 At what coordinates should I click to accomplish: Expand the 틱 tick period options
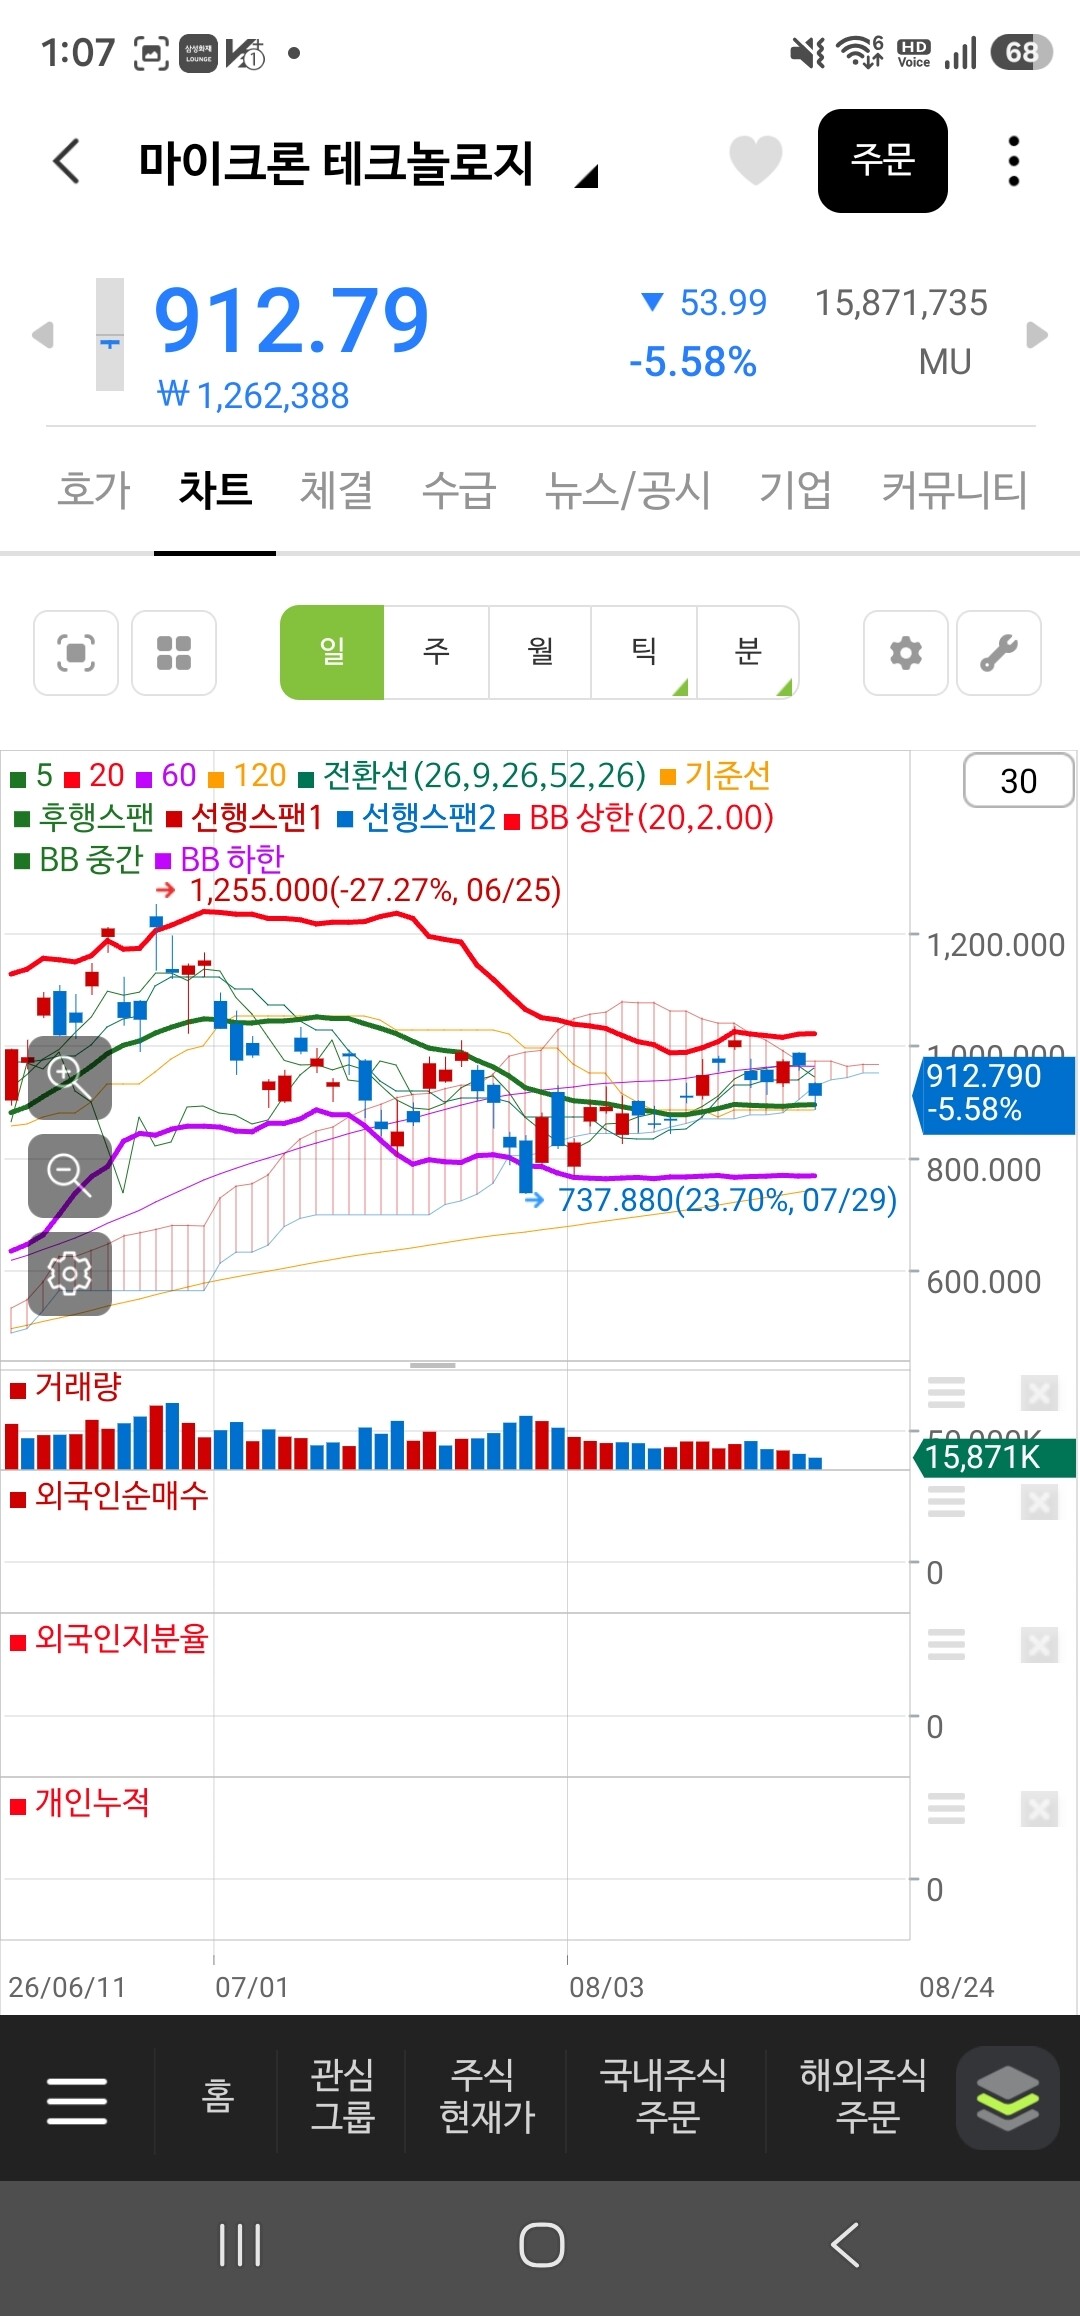(644, 652)
